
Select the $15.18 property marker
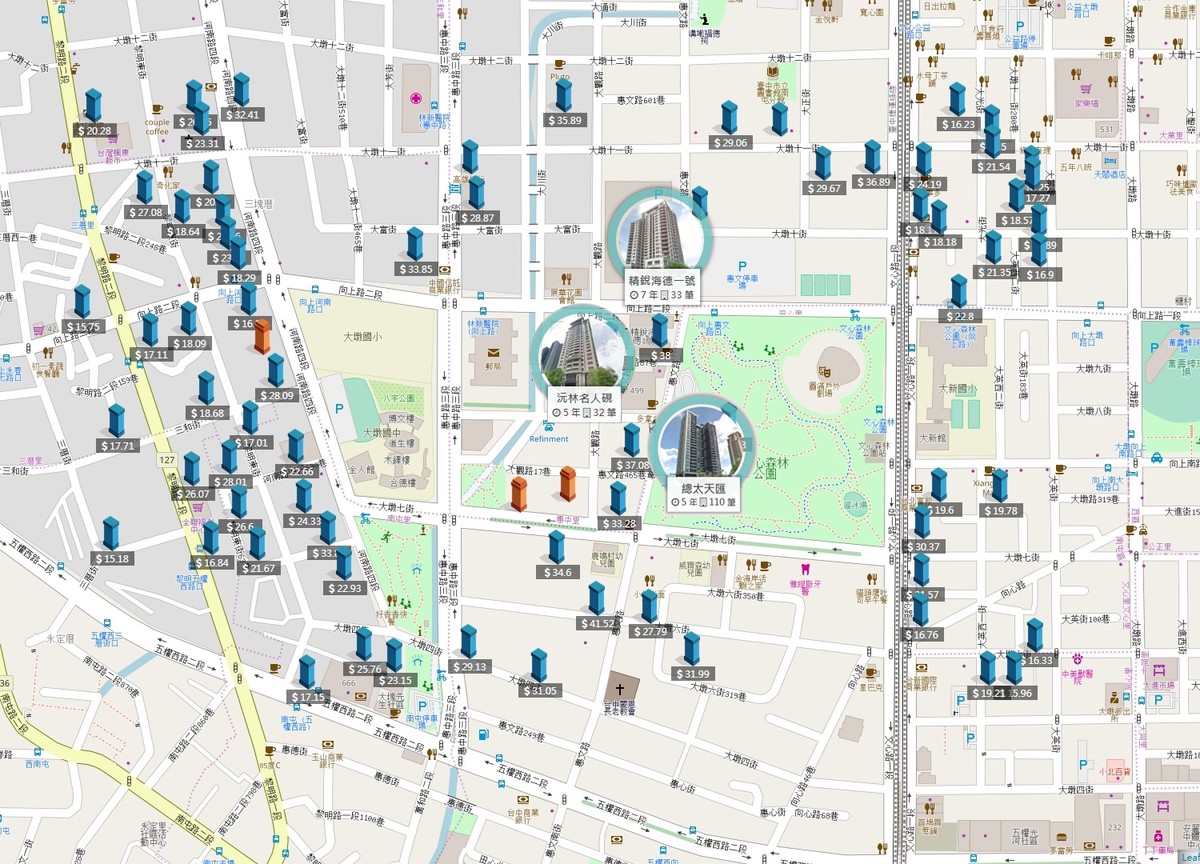110,534
